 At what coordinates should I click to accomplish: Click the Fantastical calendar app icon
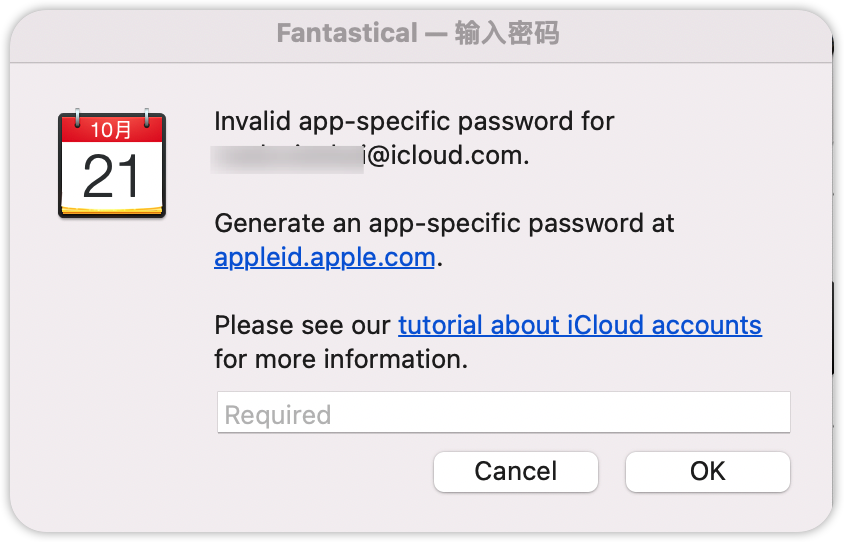click(x=112, y=164)
